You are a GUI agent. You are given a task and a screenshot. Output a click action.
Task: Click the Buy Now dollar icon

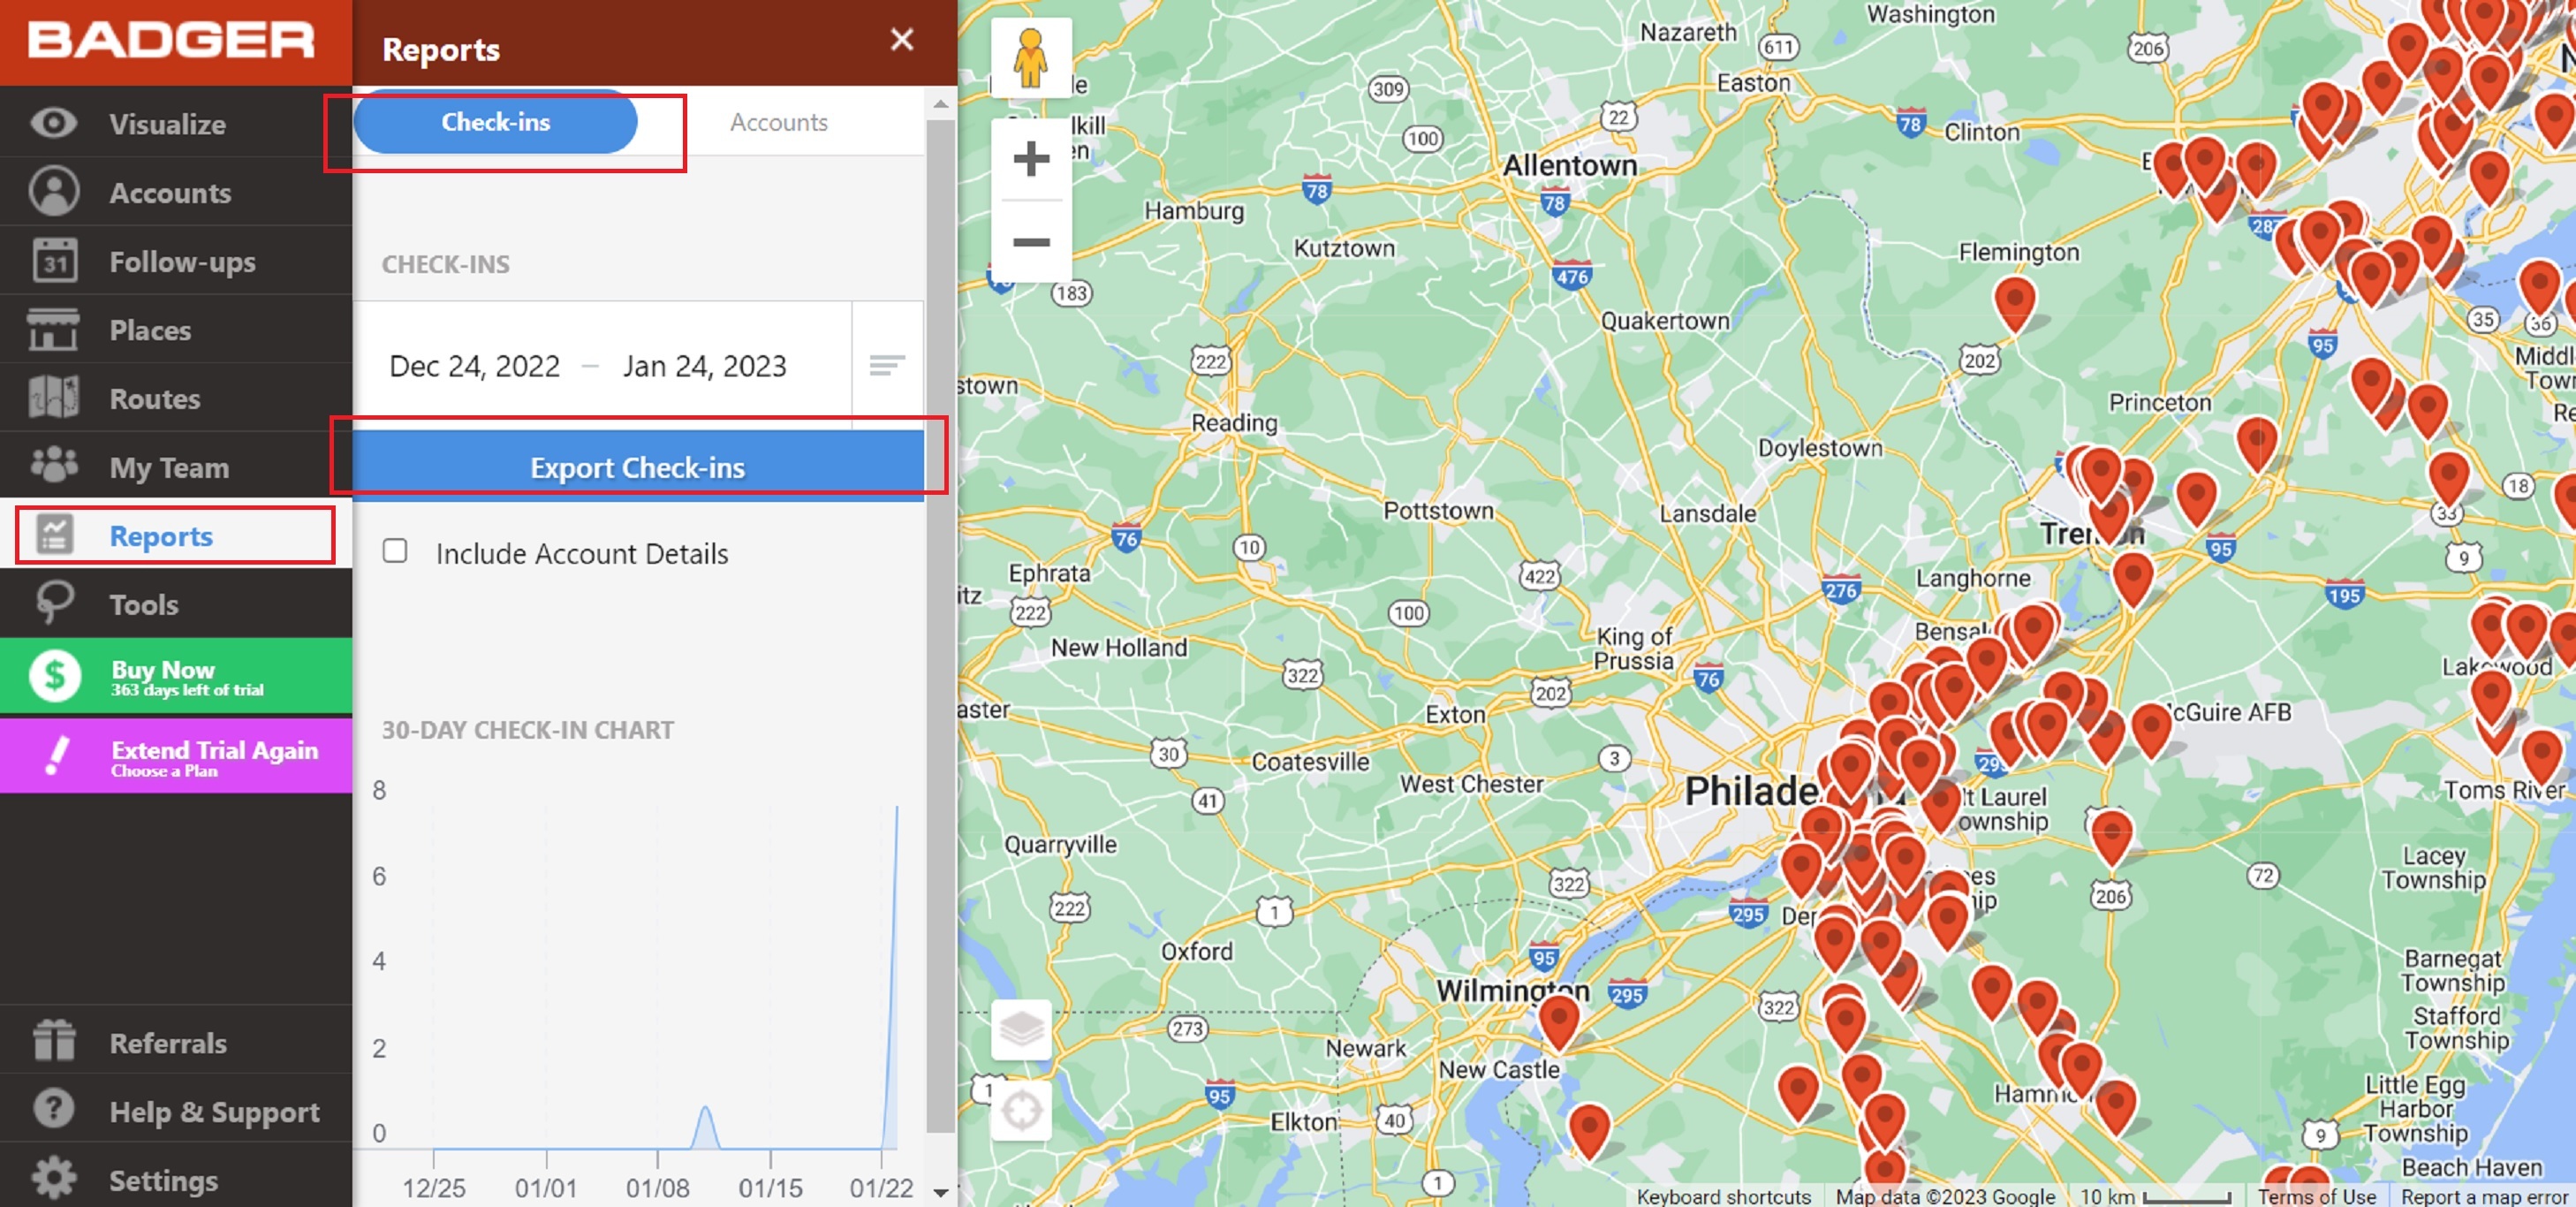point(54,676)
